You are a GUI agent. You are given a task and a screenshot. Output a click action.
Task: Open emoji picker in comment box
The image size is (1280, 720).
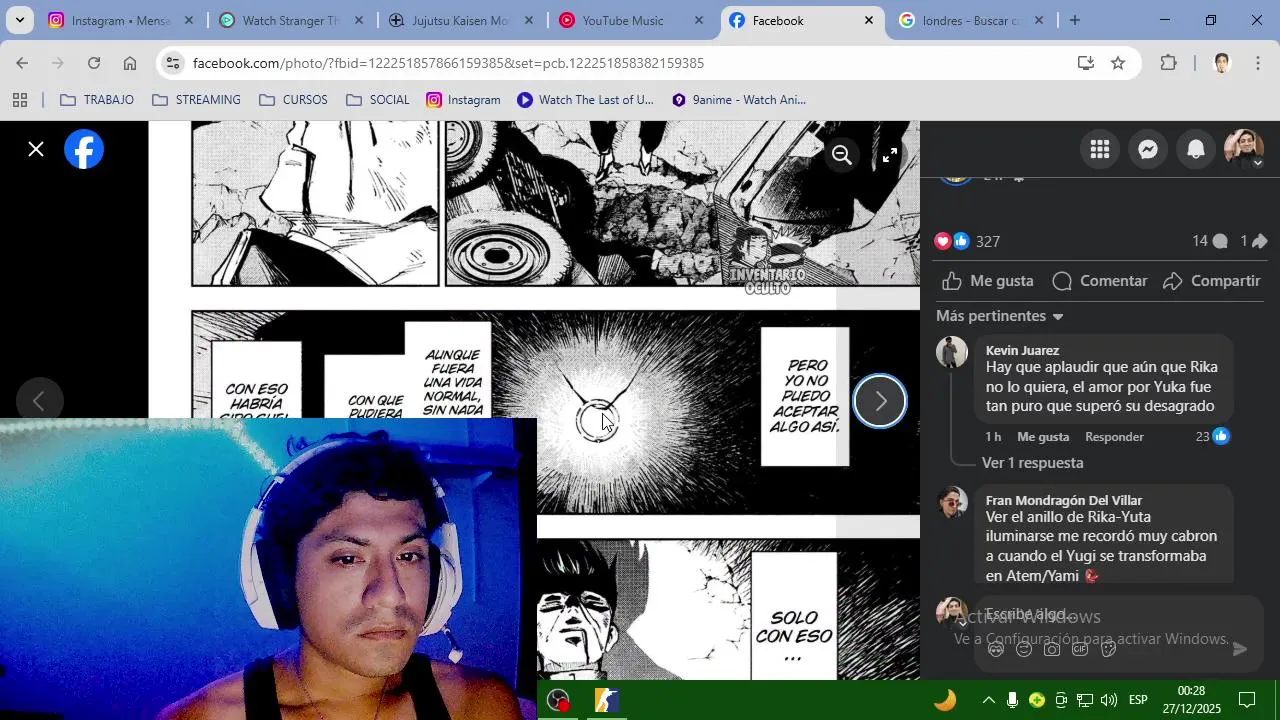(1024, 649)
